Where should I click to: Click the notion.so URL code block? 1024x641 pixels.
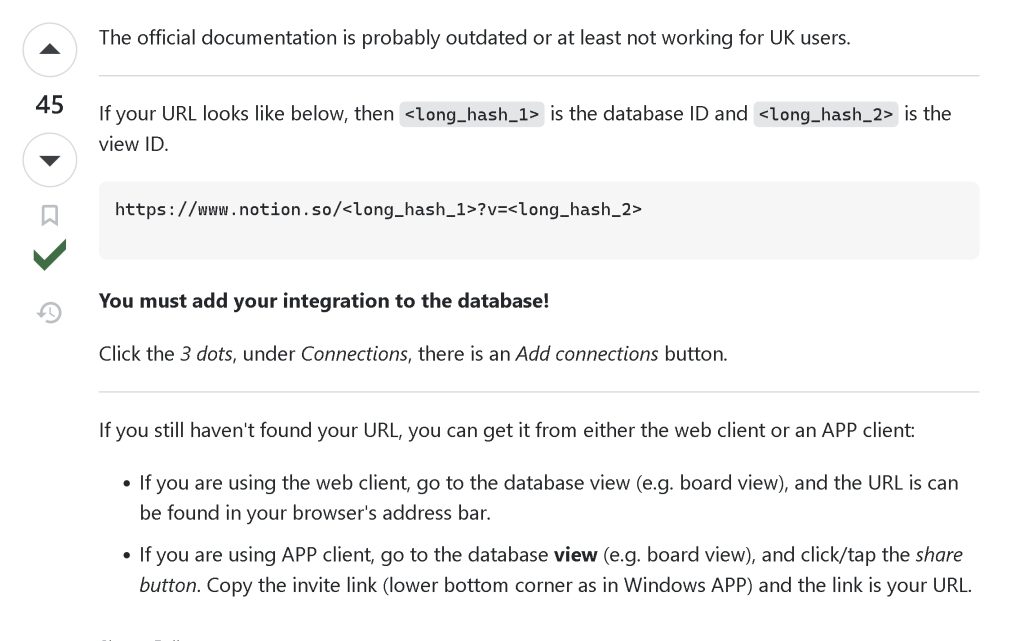point(539,221)
